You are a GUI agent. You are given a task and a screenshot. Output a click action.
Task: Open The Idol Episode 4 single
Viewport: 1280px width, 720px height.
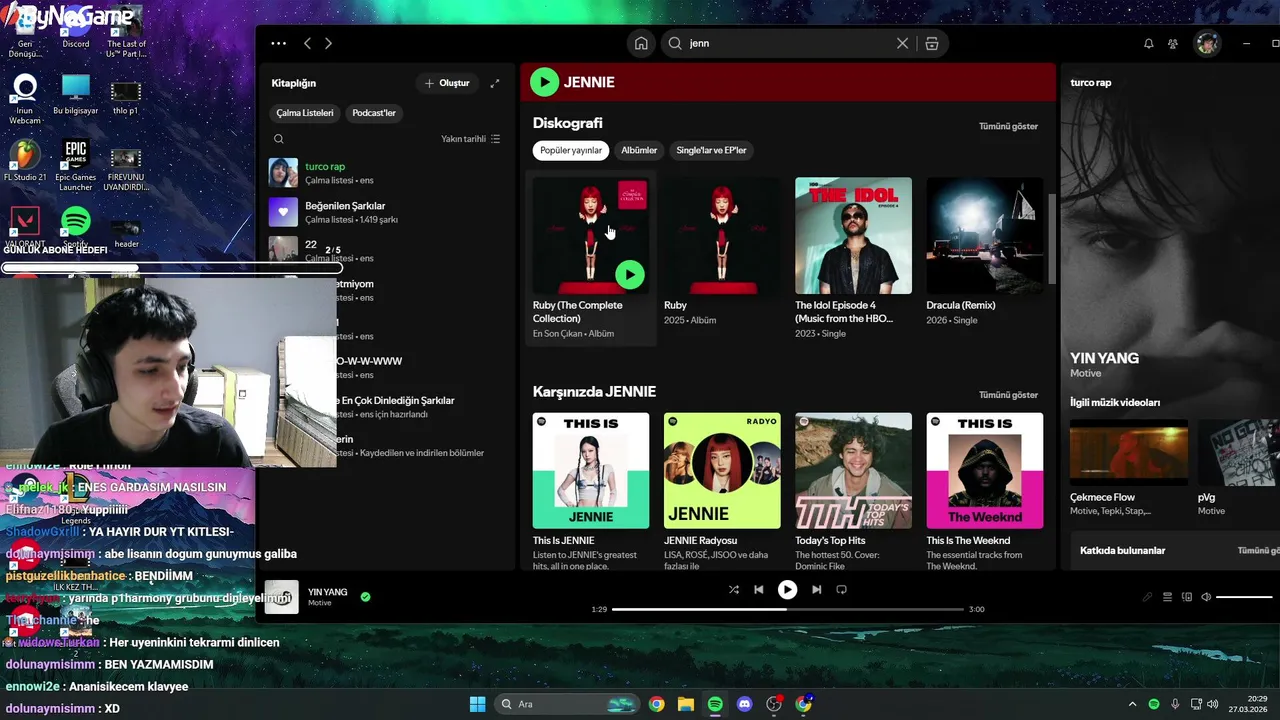click(853, 236)
